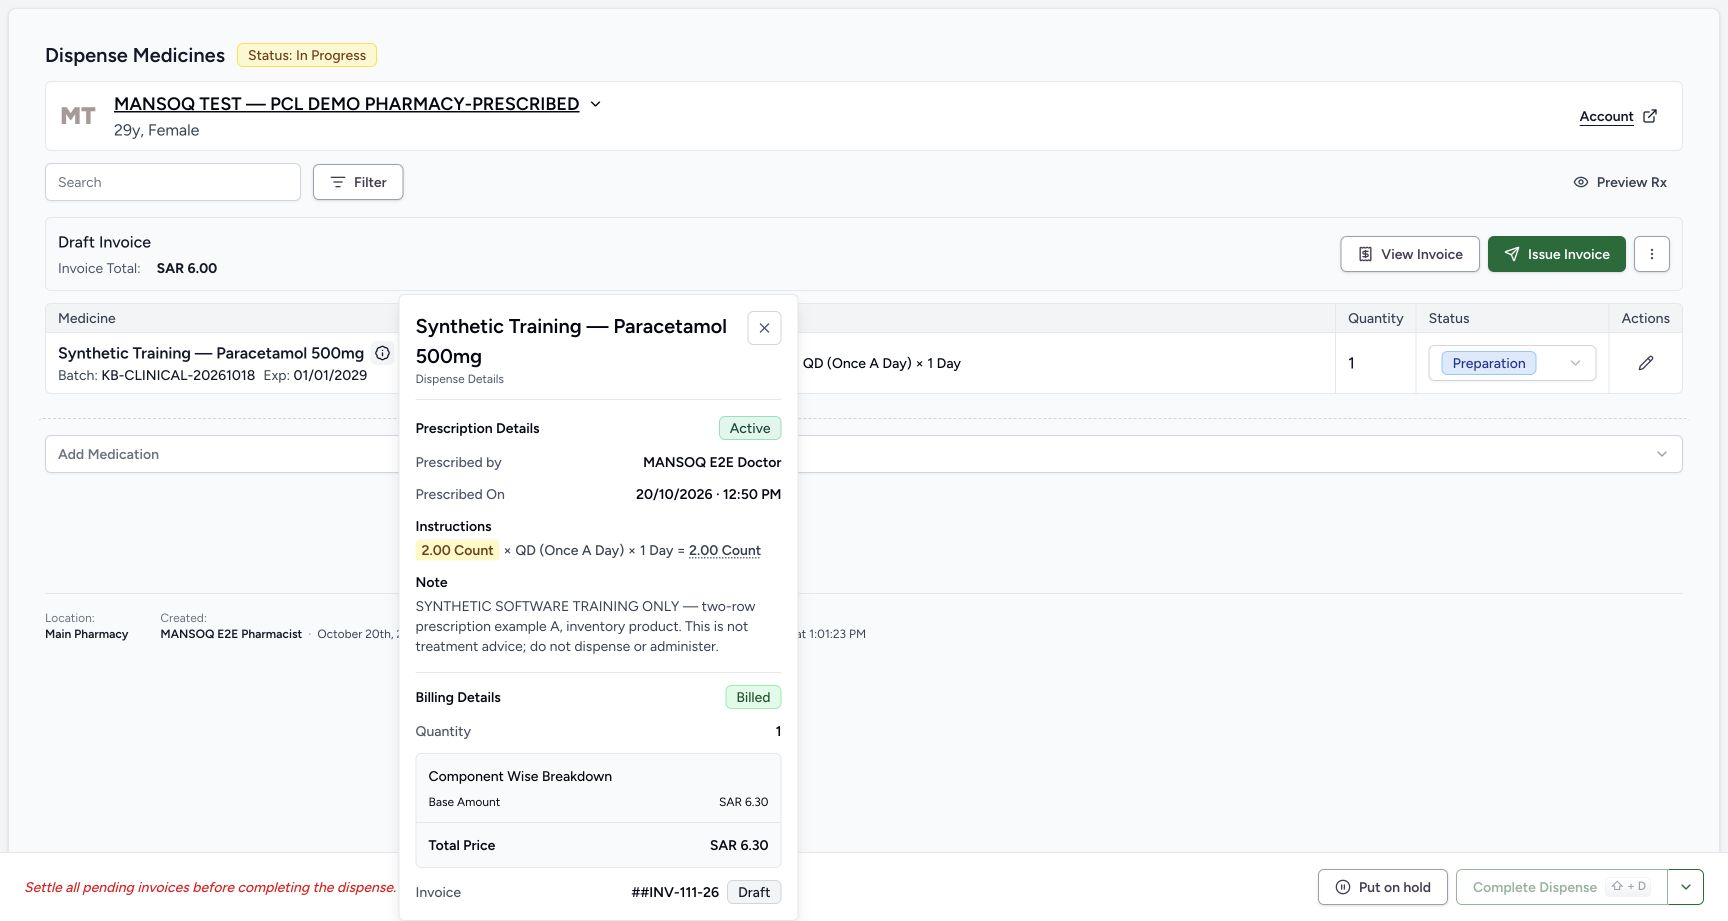Click the Filter button
Screen dimensions: 1728x921
pyautogui.click(x=358, y=182)
